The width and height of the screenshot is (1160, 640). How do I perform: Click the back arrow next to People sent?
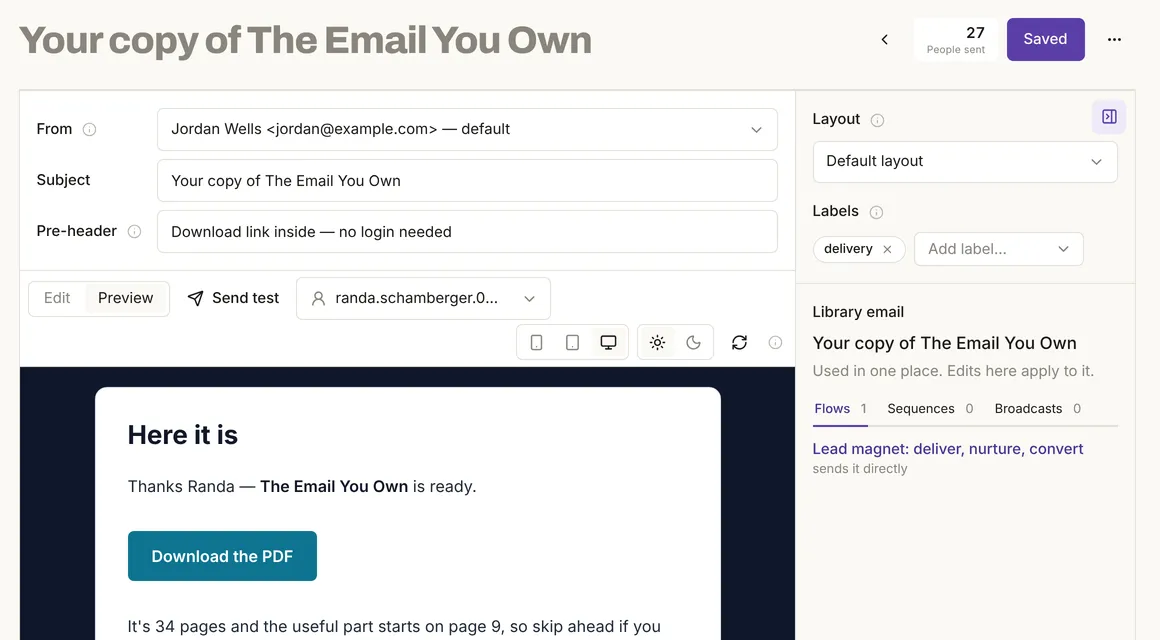coord(884,39)
